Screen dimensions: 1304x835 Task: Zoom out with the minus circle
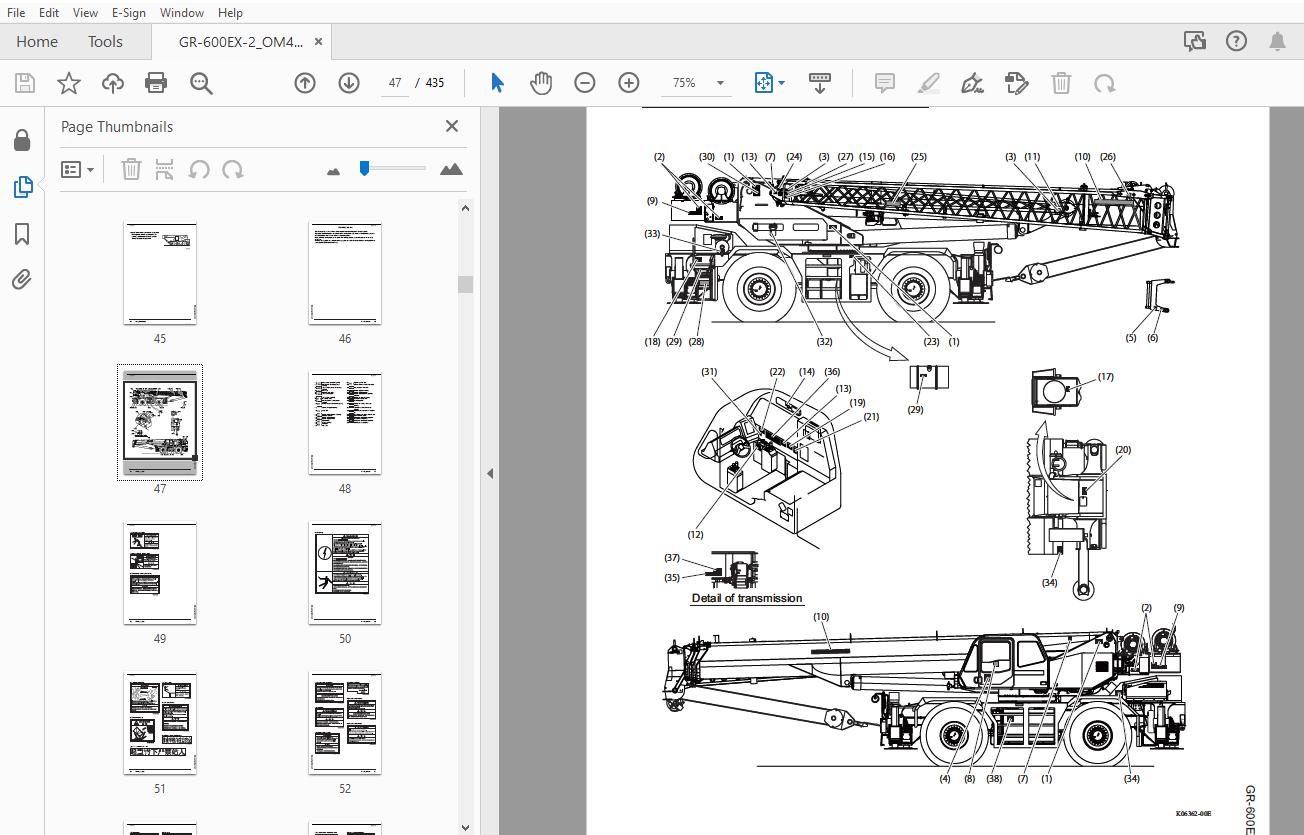tap(585, 83)
